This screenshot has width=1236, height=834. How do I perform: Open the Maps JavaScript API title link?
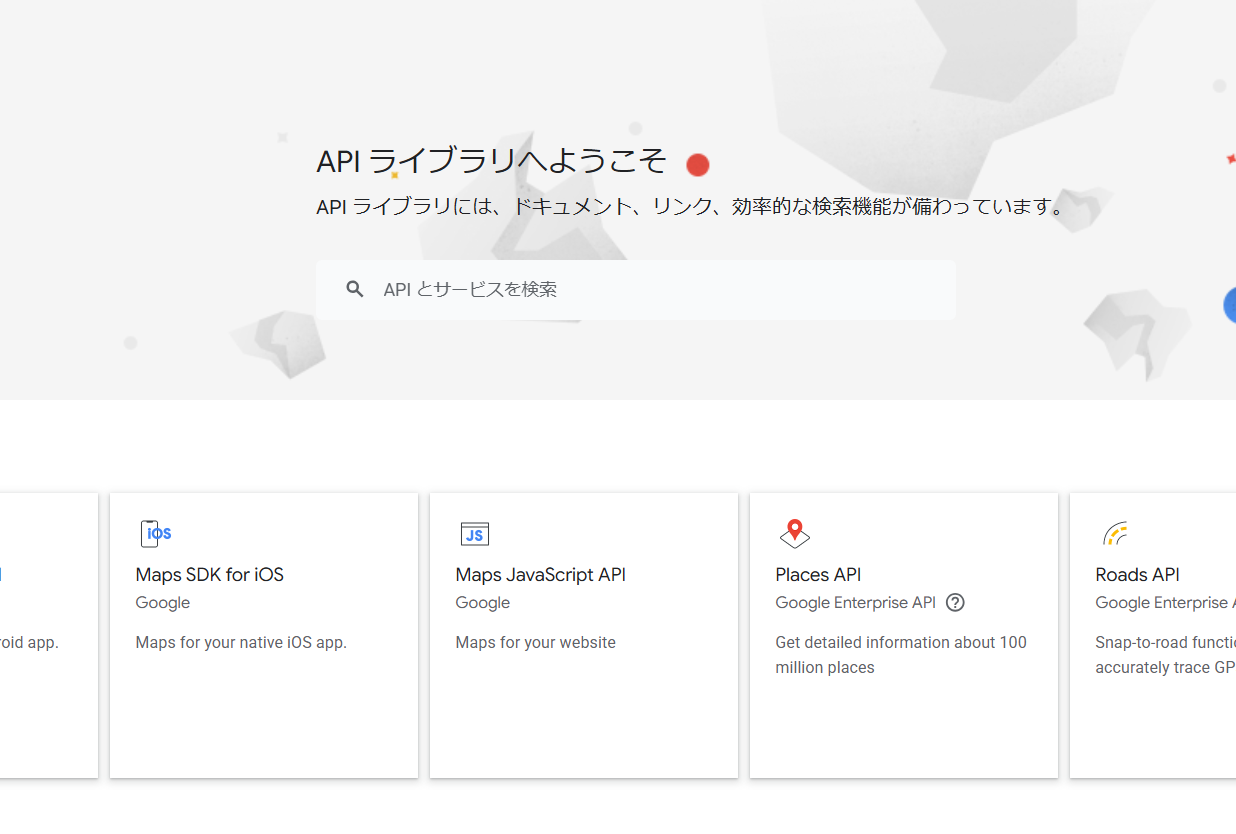pos(540,575)
